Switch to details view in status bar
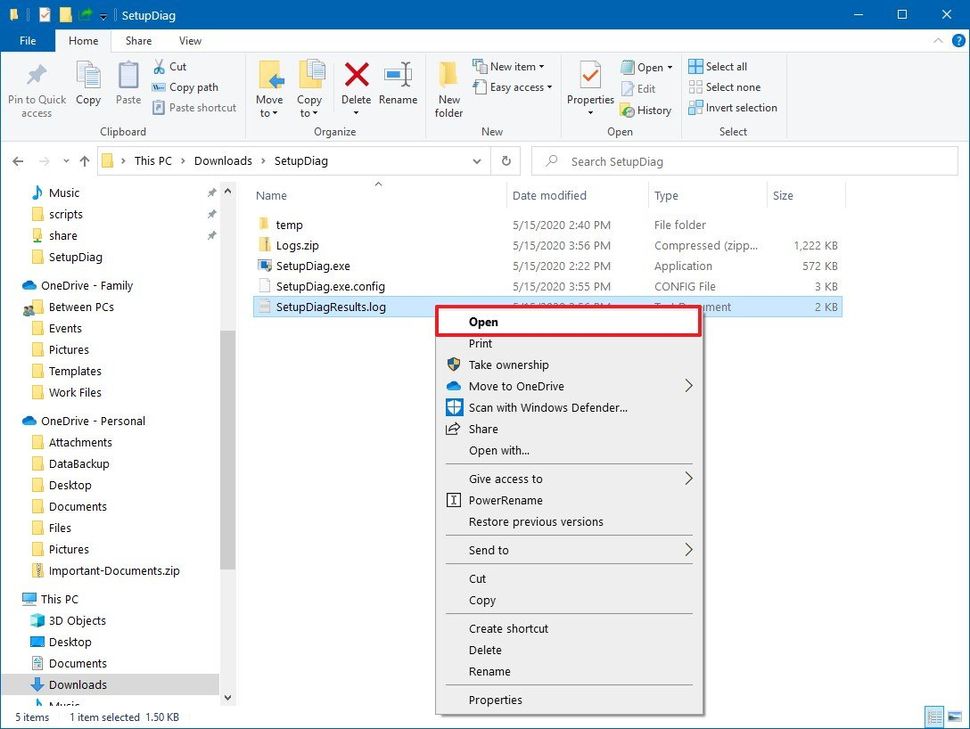970x729 pixels. tap(936, 717)
